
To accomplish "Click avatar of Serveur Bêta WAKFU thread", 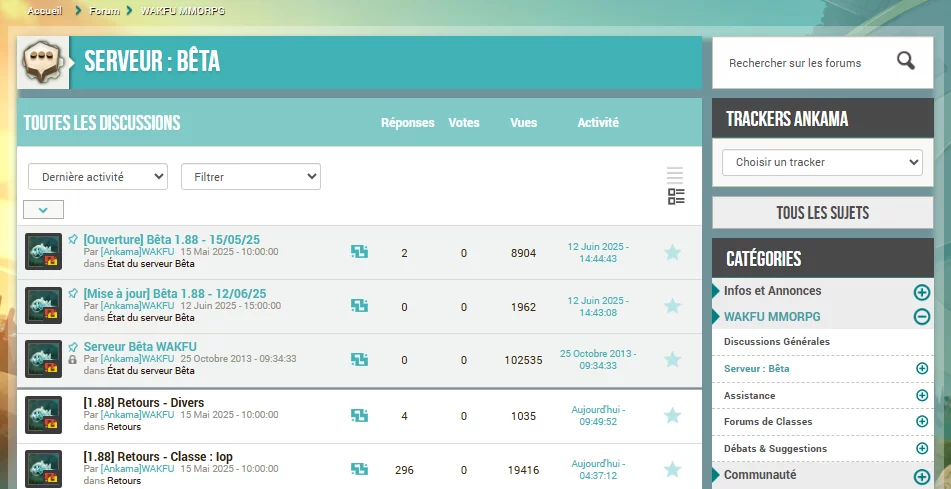I will pos(43,359).
